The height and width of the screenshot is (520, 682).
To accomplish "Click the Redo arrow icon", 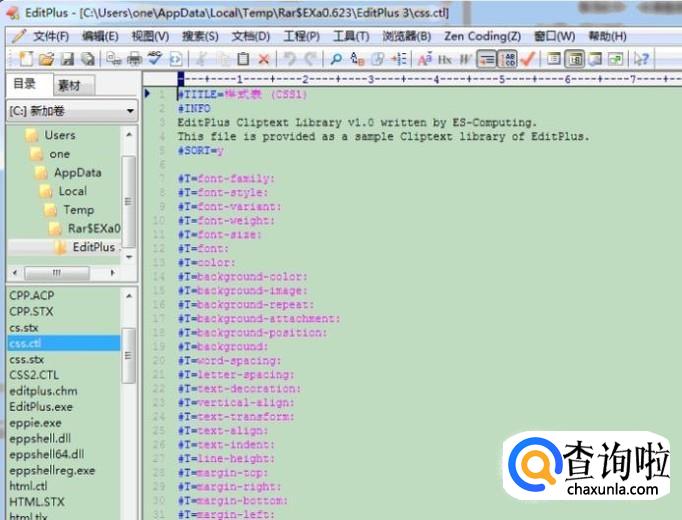I will (x=310, y=59).
